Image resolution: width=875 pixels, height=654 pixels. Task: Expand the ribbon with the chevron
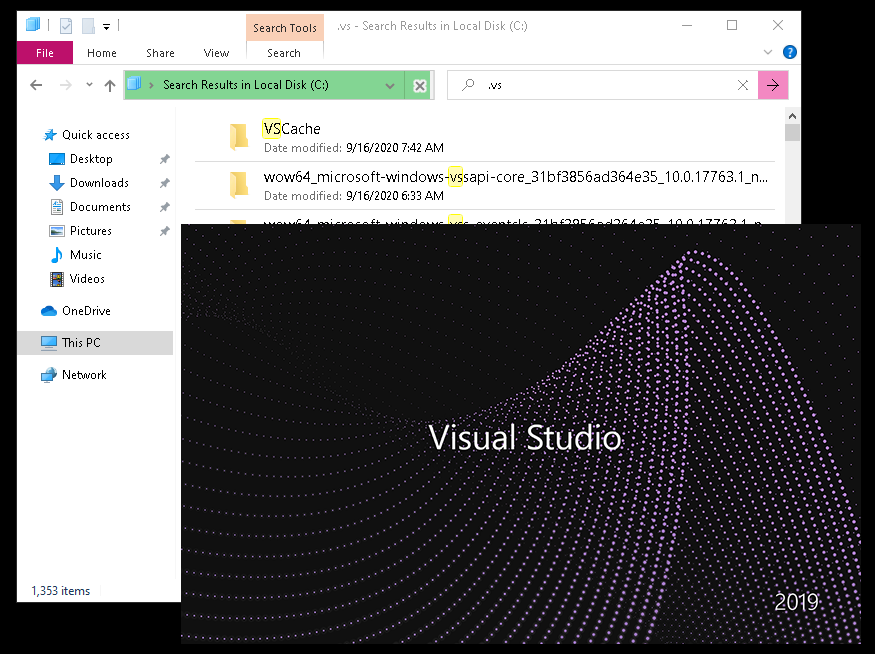[768, 52]
